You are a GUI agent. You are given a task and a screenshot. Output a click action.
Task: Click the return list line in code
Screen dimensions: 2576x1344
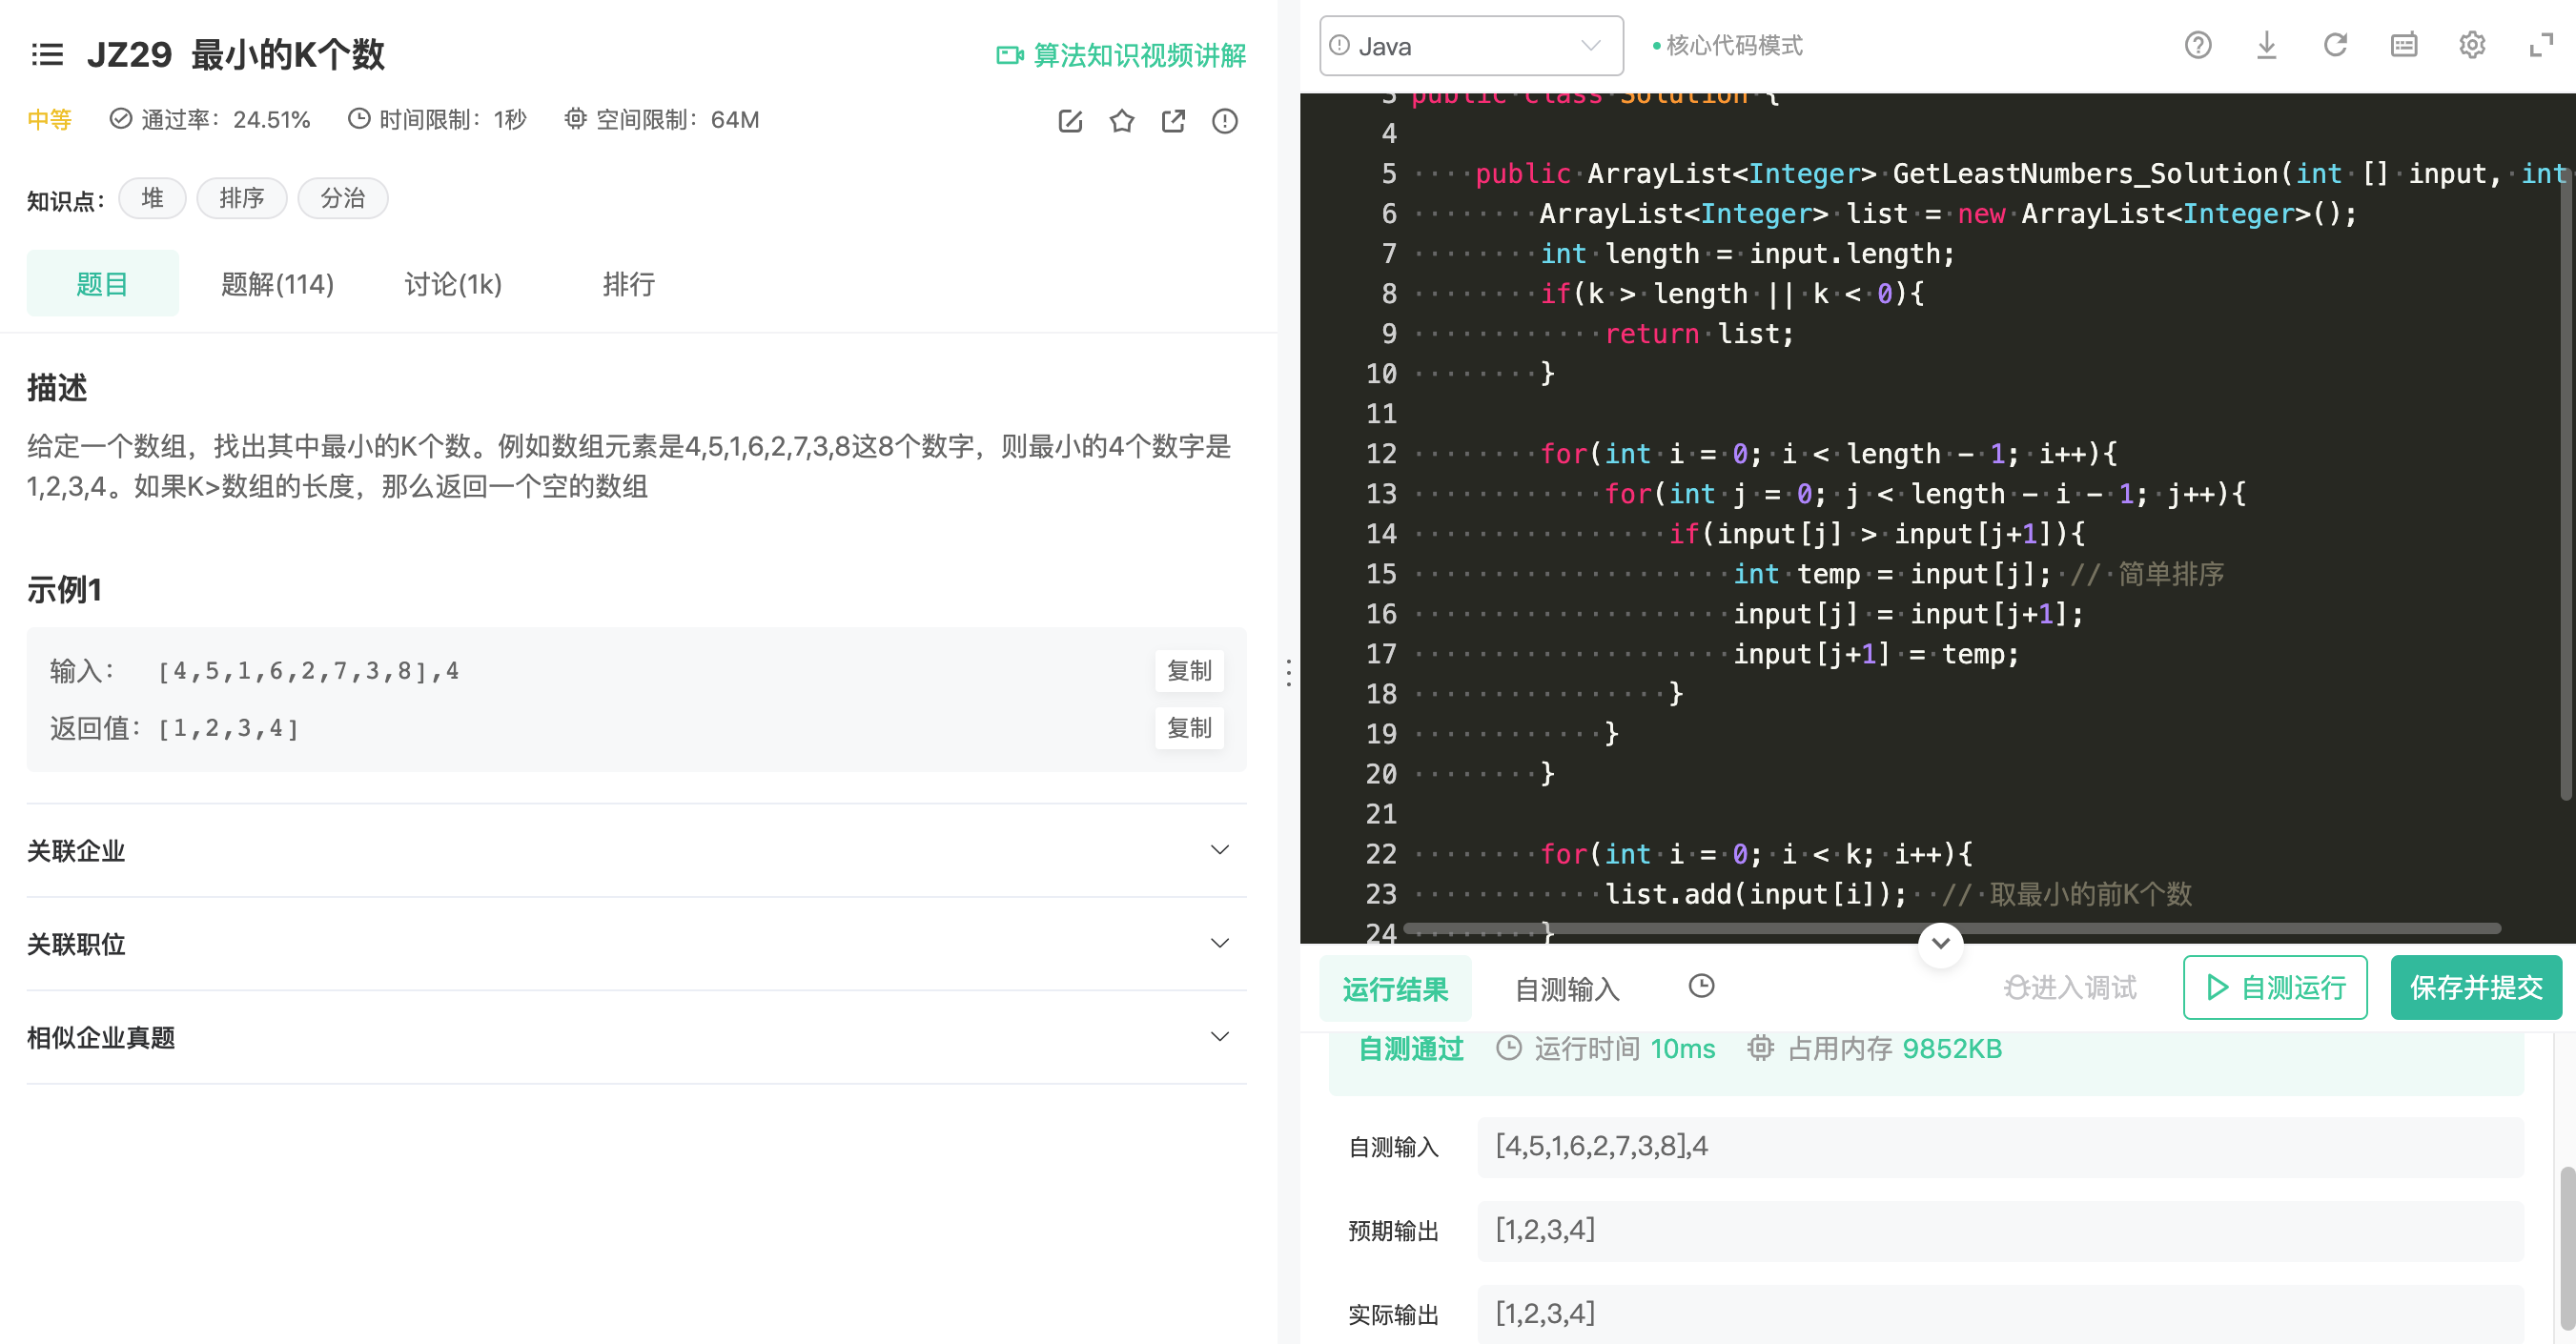(x=1699, y=334)
